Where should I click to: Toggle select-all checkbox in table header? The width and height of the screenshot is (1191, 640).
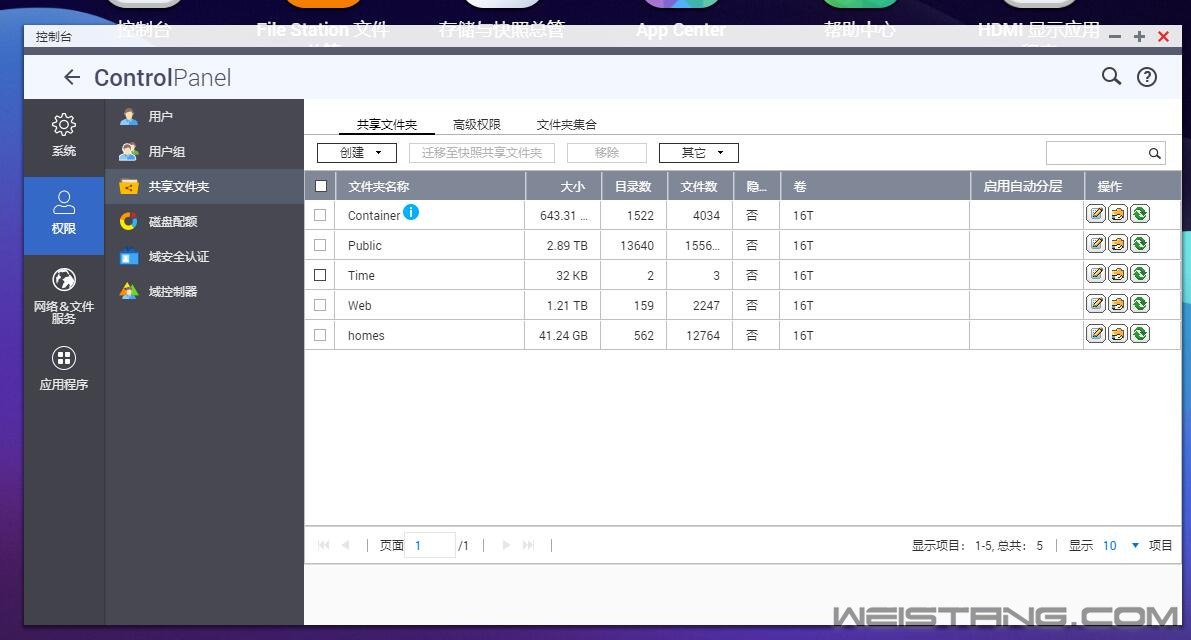(x=320, y=186)
